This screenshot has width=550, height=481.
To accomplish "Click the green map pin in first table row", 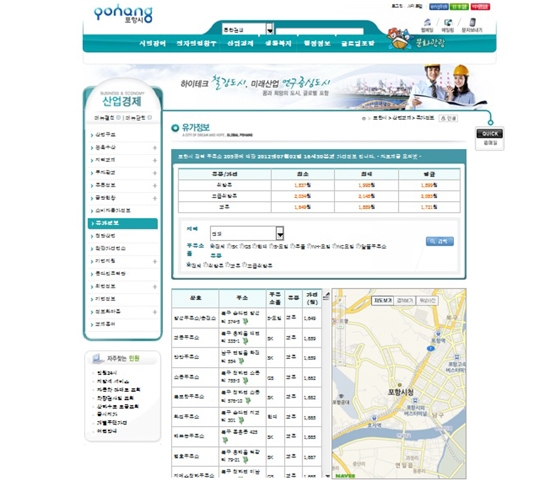I will coord(245,321).
